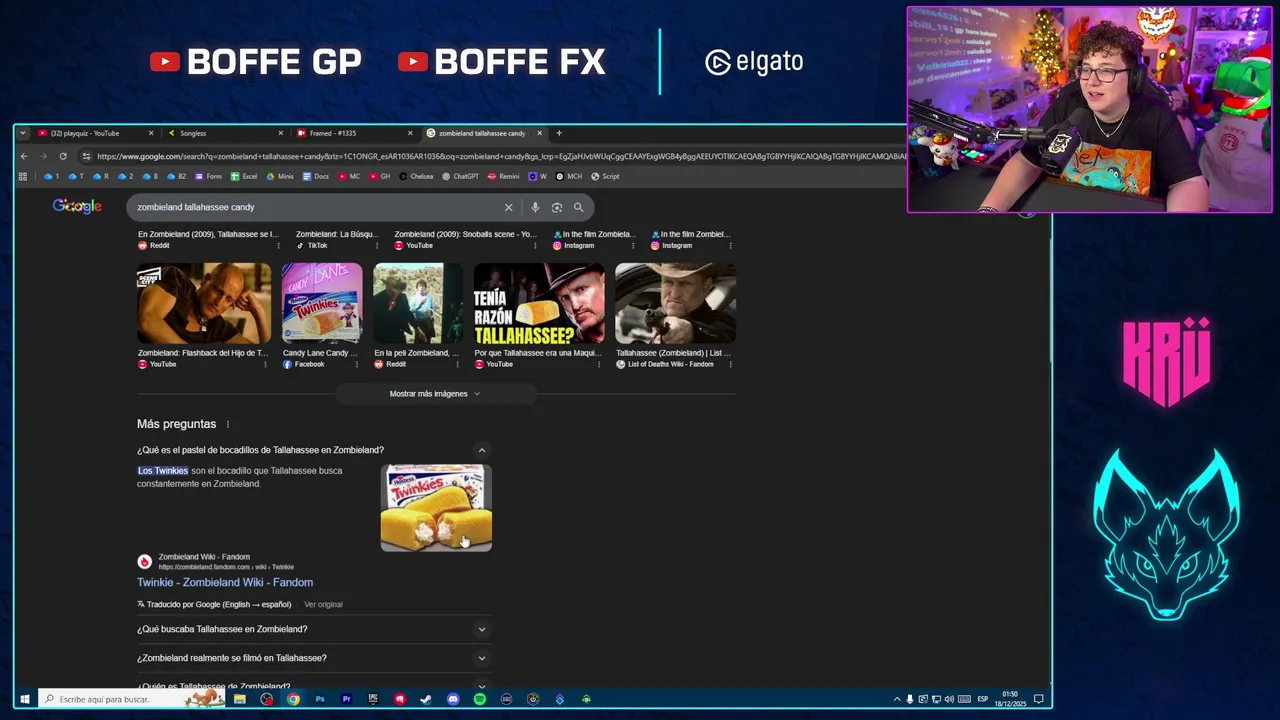Open the Zombieland Flashback del Hijo result
Image resolution: width=1280 pixels, height=720 pixels.
203,353
